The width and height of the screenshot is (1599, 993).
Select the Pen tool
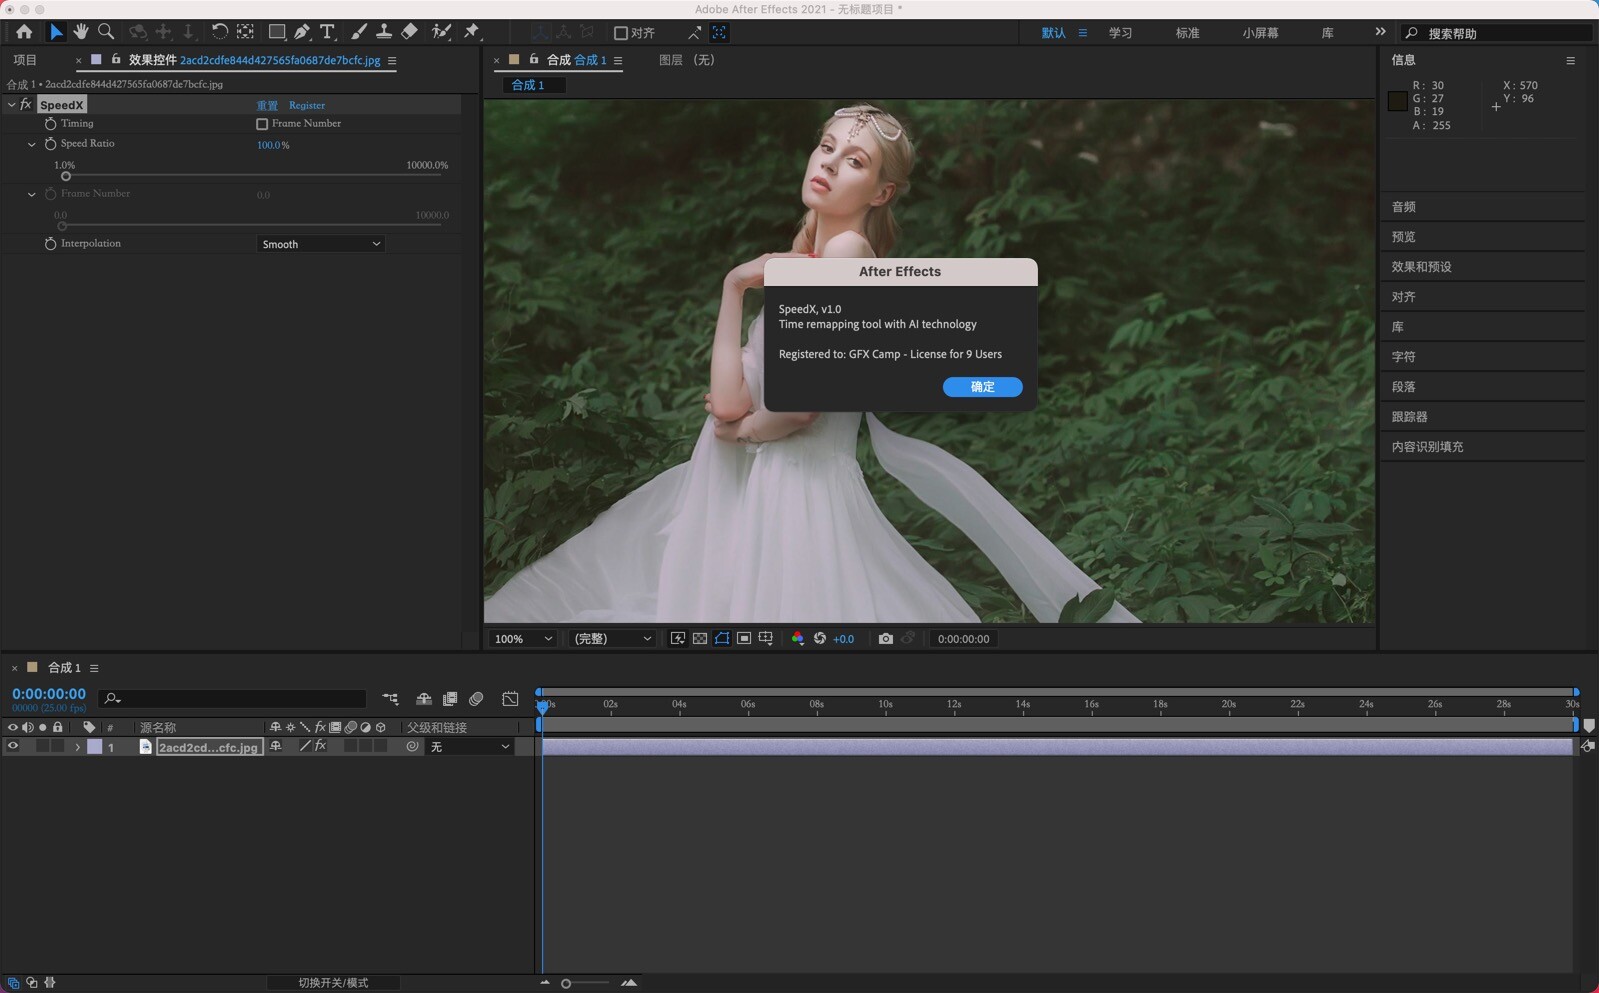click(x=301, y=32)
